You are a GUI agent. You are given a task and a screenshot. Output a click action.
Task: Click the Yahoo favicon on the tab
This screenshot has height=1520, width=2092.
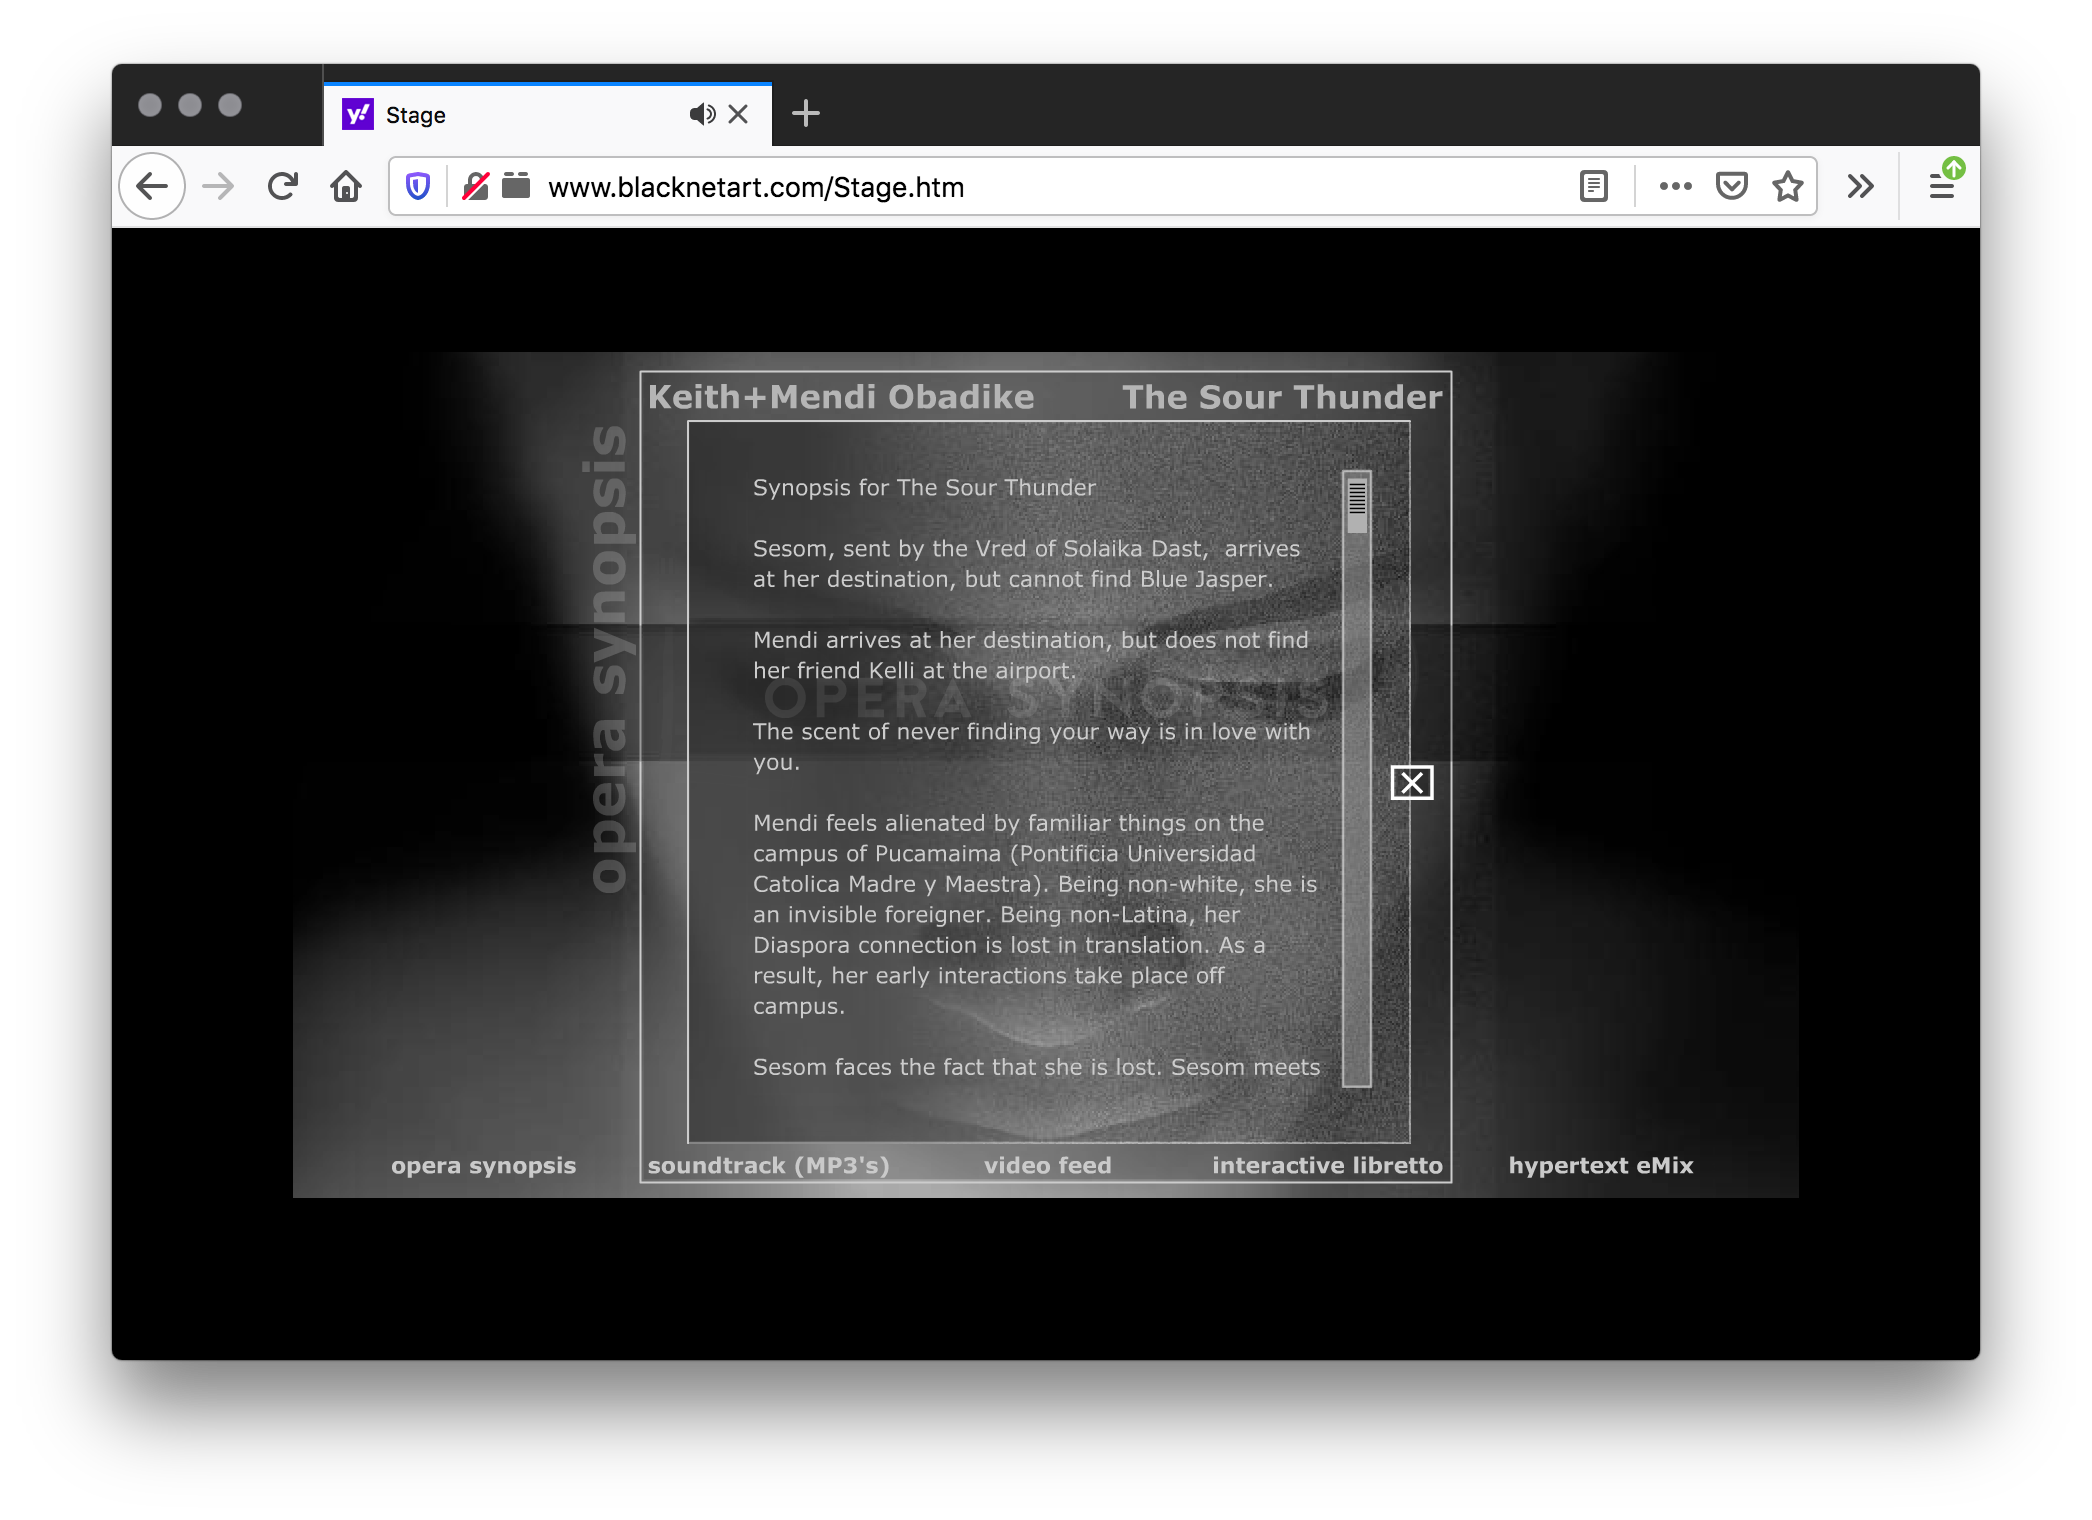pos(358,114)
